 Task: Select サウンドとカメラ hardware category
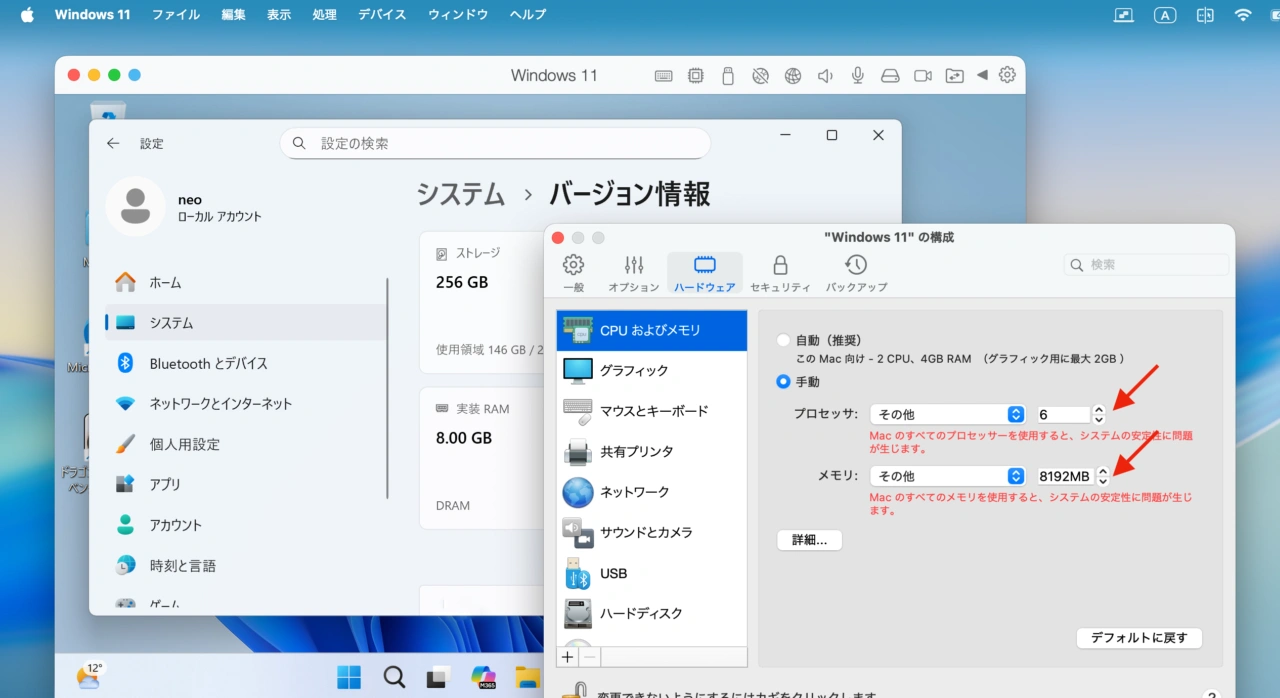[640, 533]
